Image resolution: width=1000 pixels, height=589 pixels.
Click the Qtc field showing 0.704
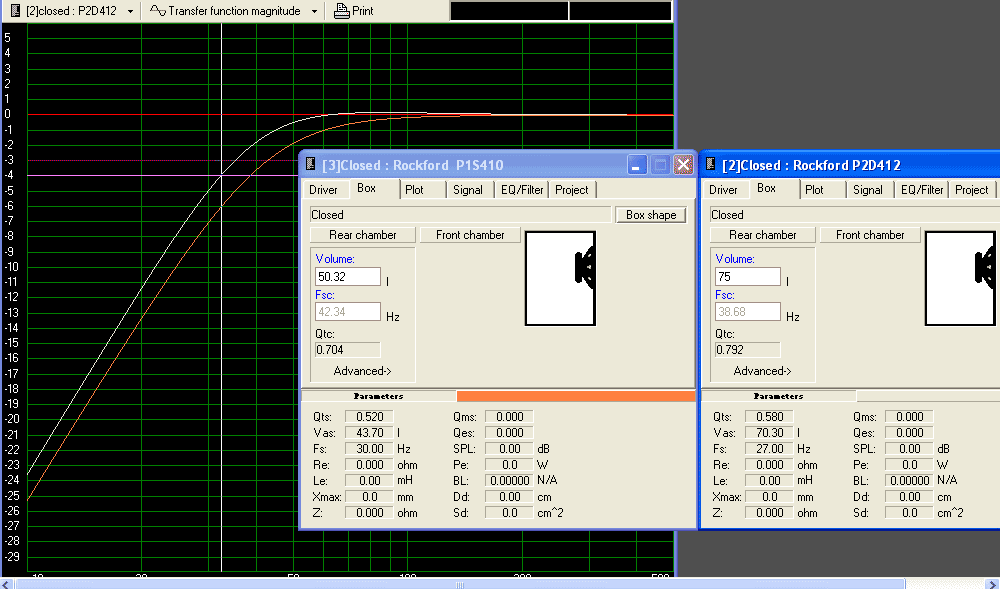pos(348,350)
